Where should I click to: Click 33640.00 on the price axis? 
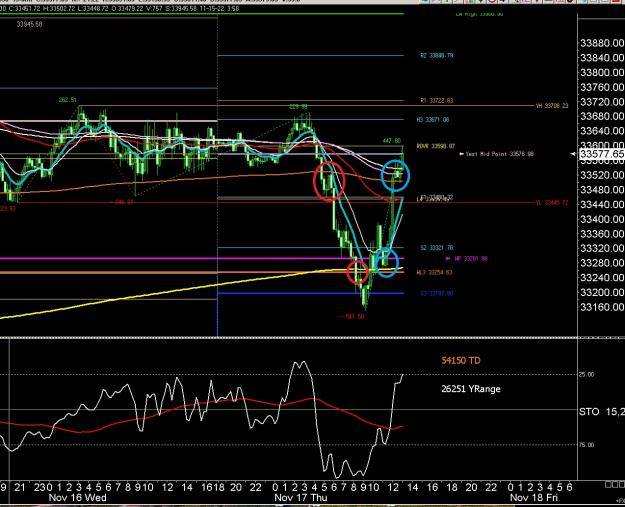click(x=602, y=131)
